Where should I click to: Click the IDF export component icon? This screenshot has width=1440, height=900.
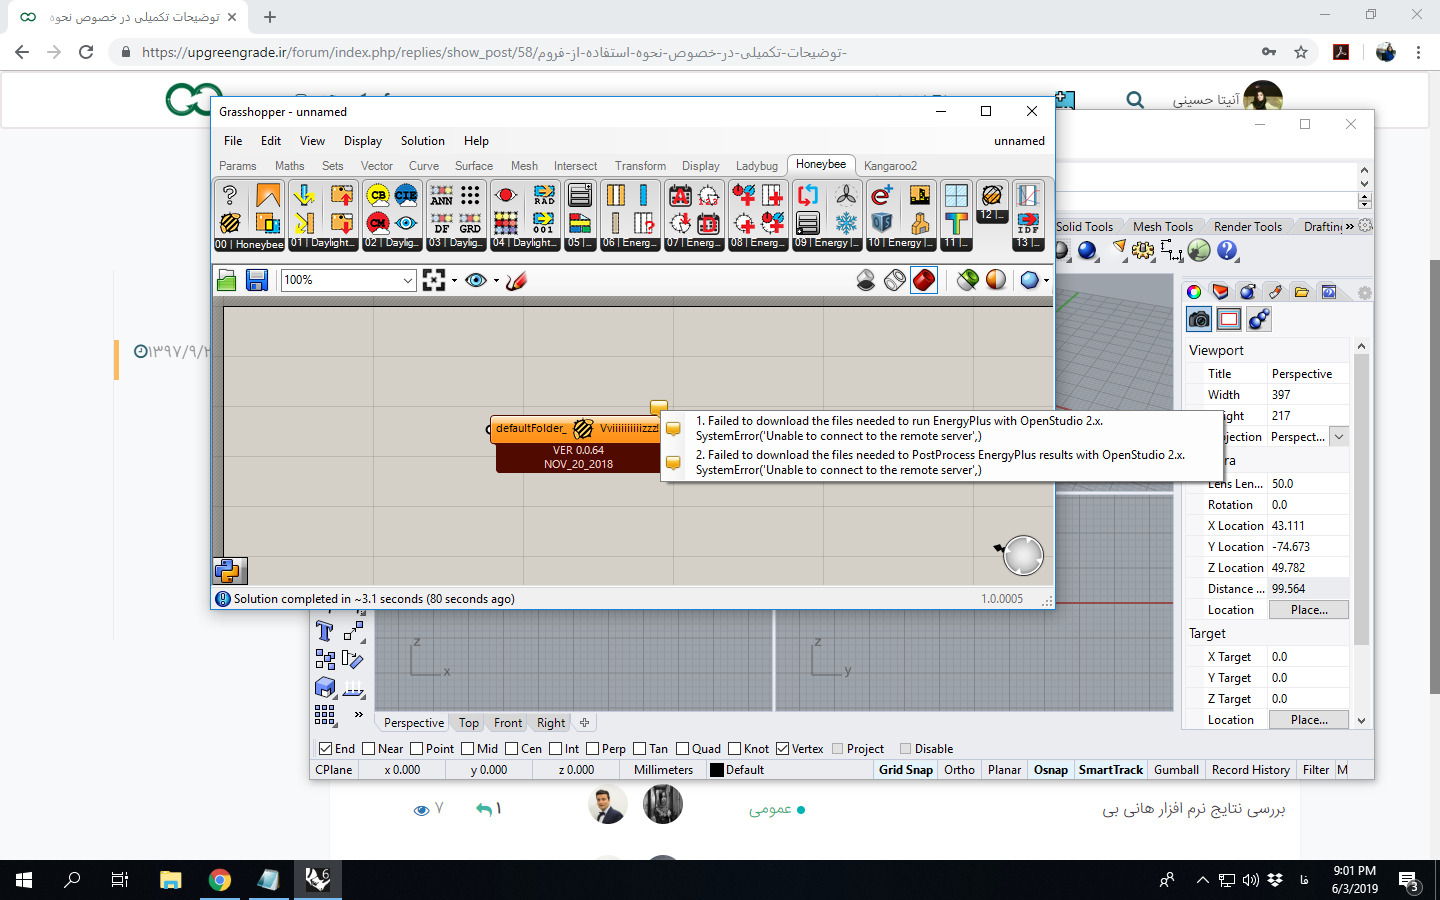(x=1028, y=223)
